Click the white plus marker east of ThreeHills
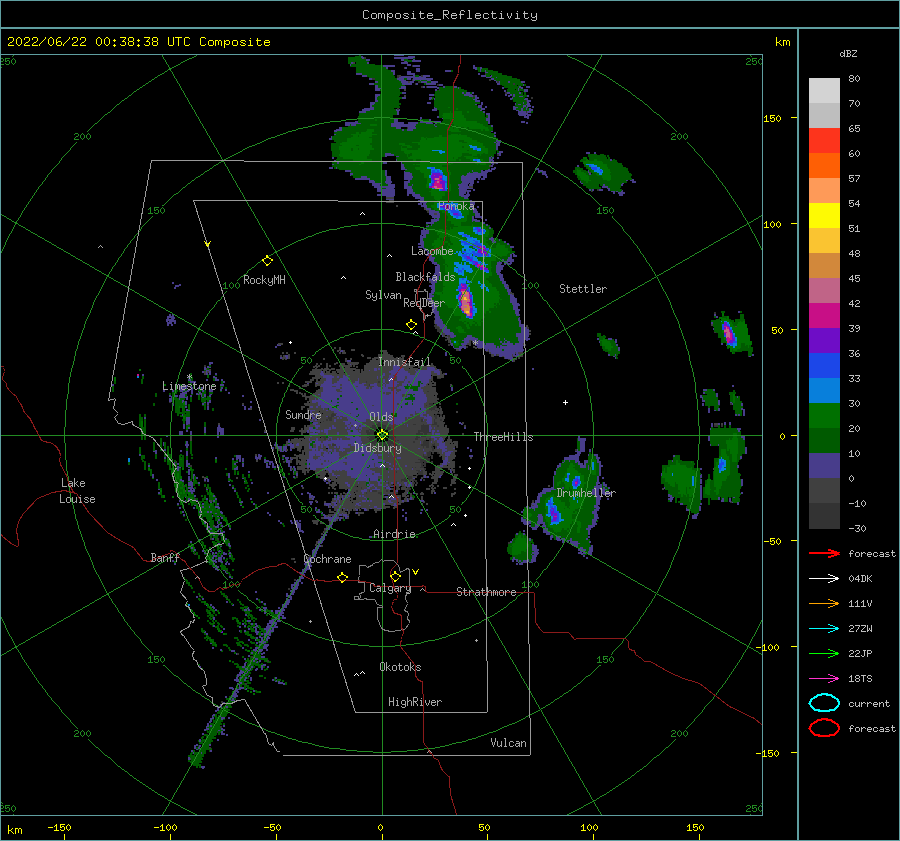This screenshot has width=900, height=841. click(x=565, y=402)
